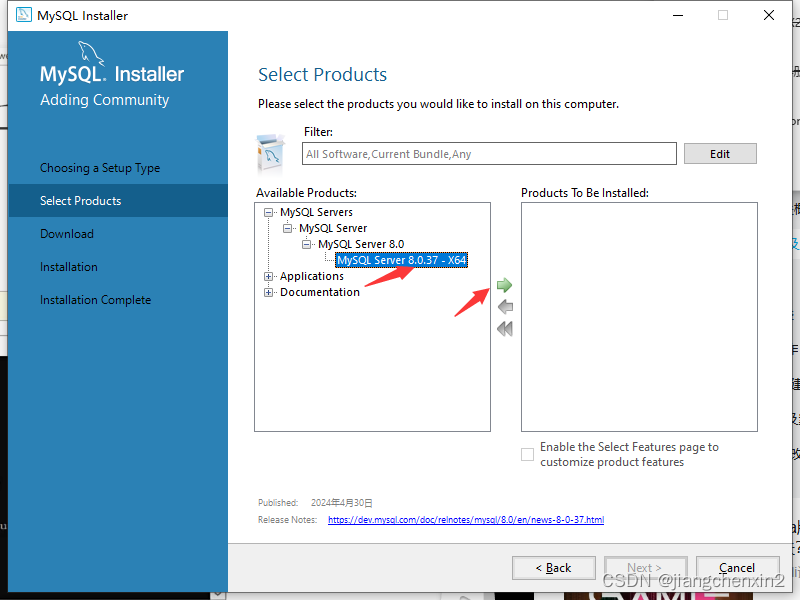
Task: Click the Filter text field
Action: tap(489, 154)
